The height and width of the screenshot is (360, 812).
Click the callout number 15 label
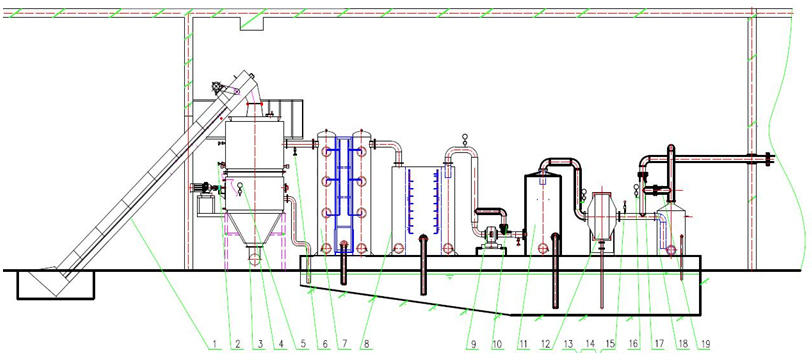coord(611,344)
